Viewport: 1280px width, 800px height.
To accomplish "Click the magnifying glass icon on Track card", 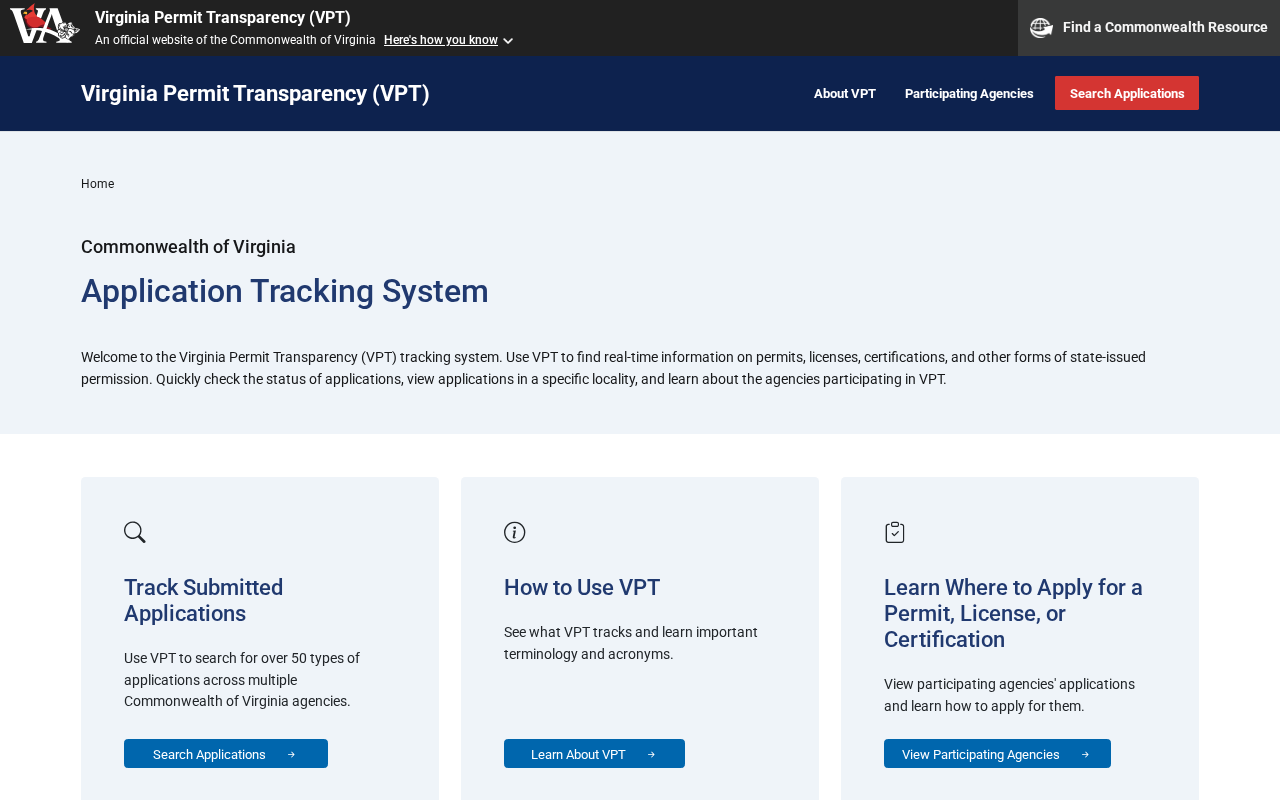I will coord(135,532).
